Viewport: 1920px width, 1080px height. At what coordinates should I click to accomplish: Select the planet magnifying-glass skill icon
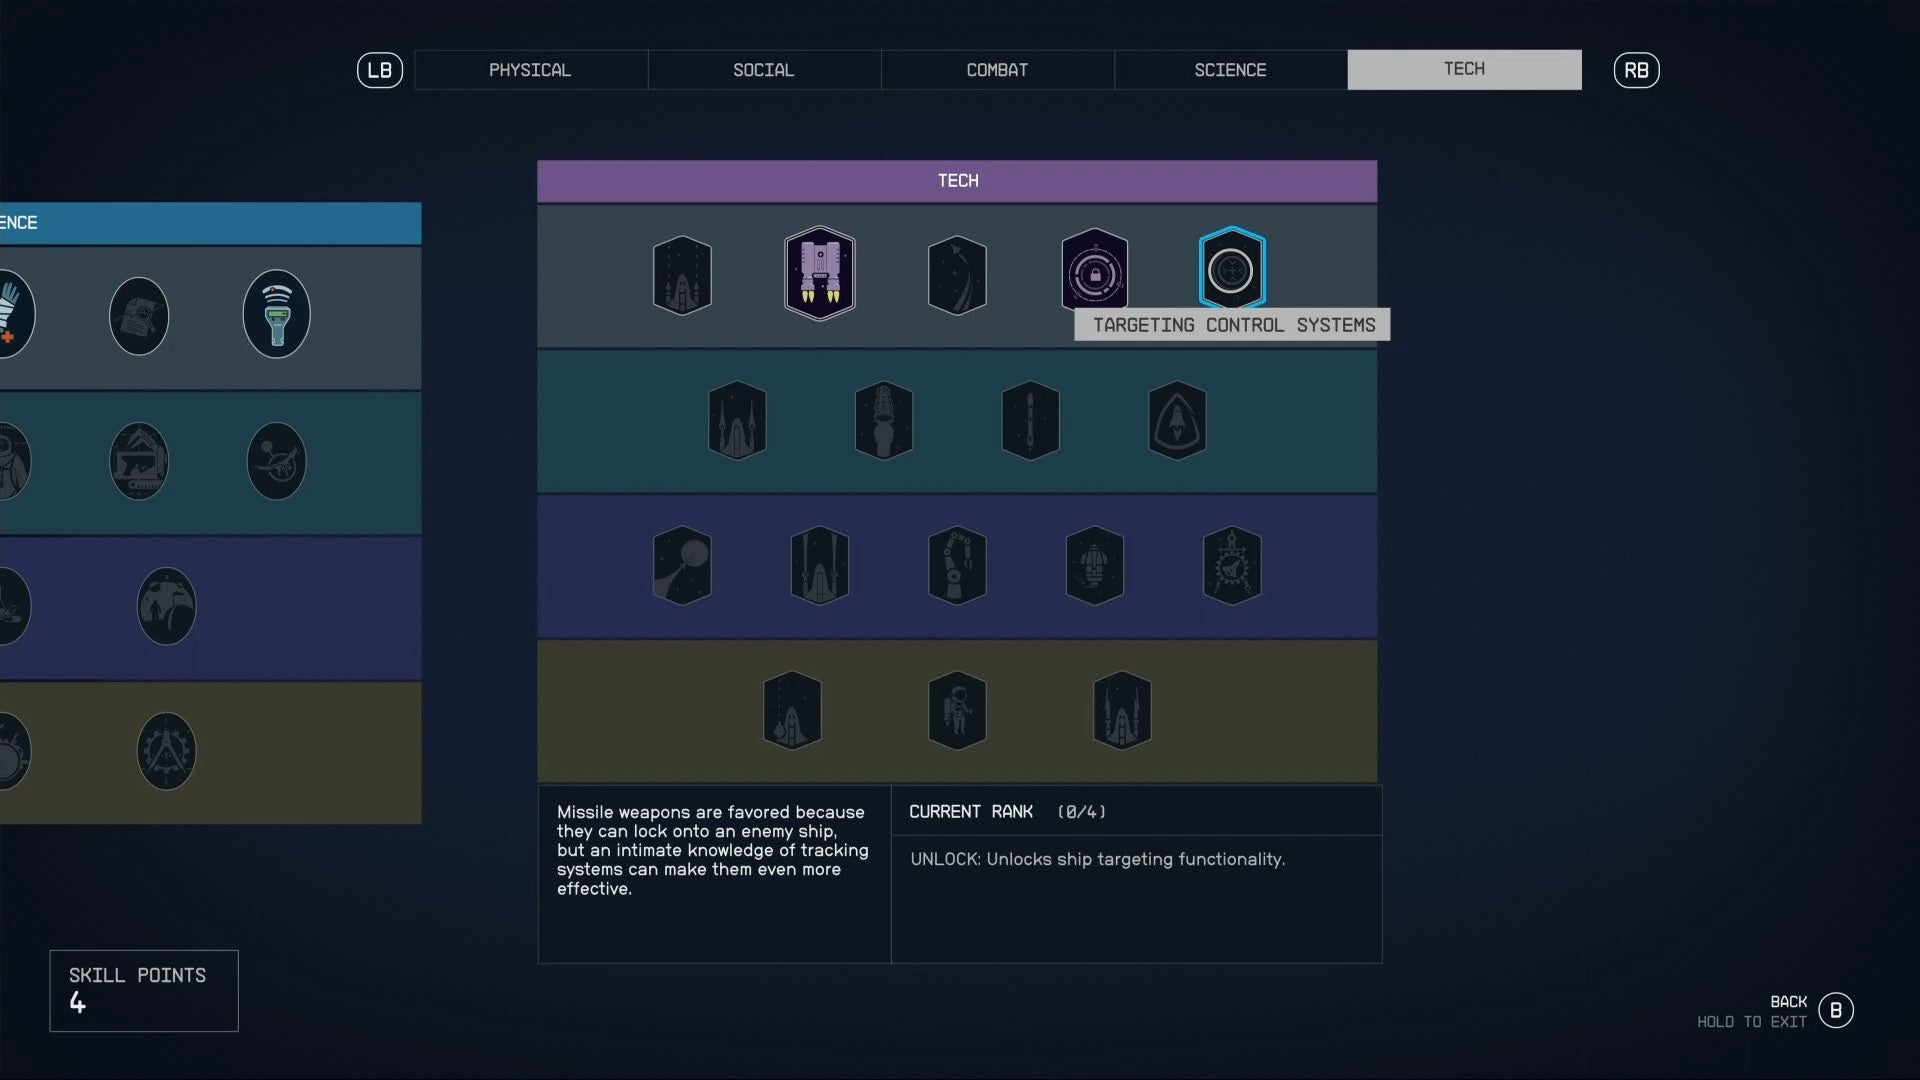681,565
